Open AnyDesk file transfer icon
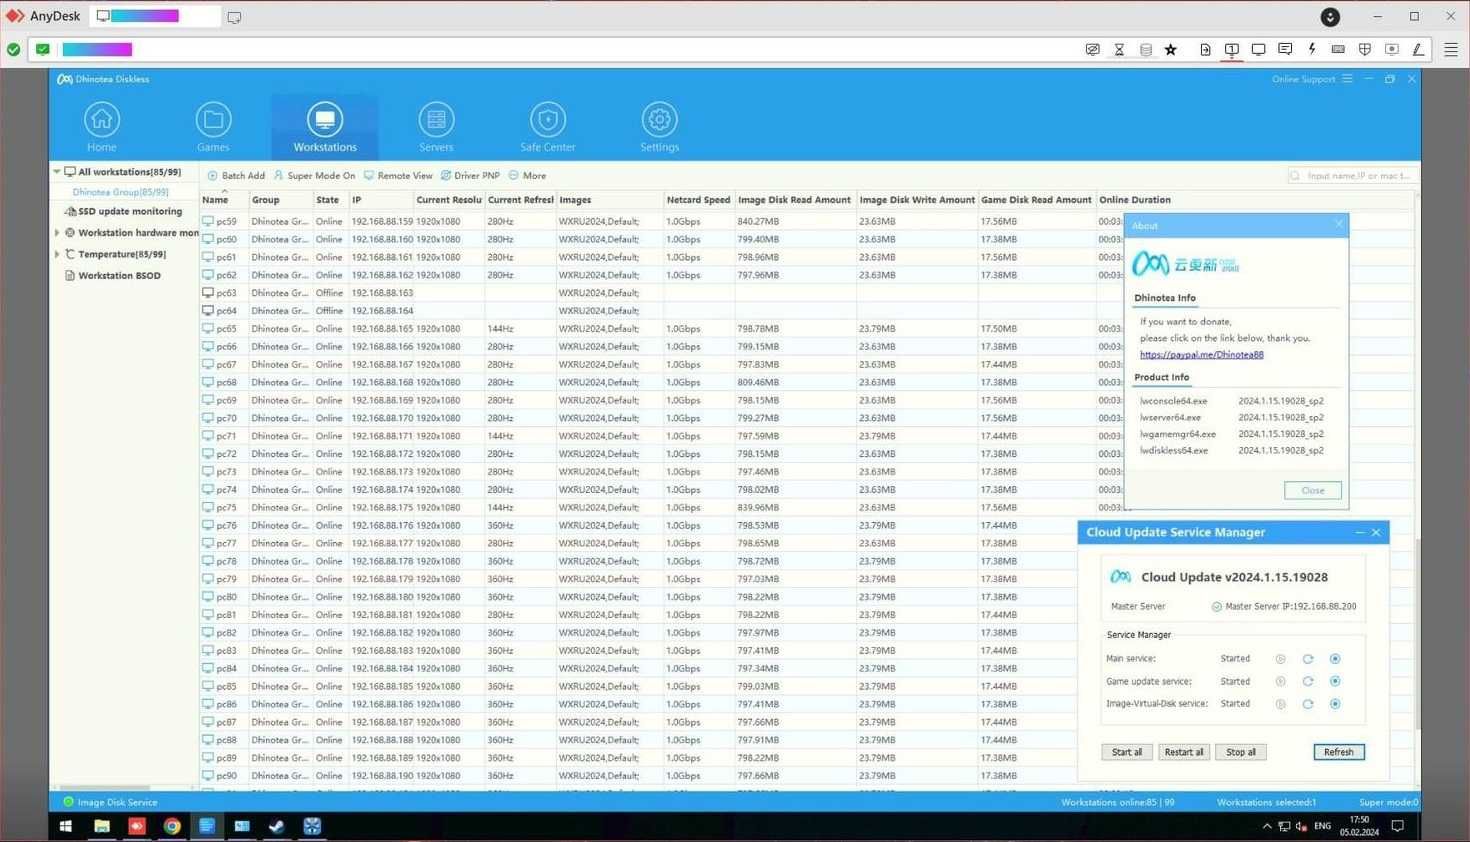This screenshot has height=842, width=1470. point(1205,49)
